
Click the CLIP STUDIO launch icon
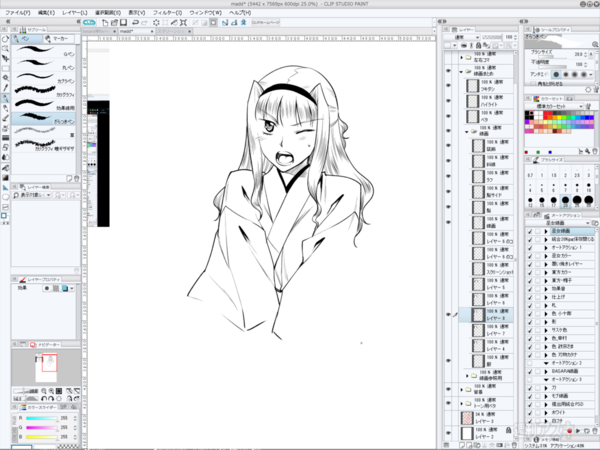tap(89, 23)
